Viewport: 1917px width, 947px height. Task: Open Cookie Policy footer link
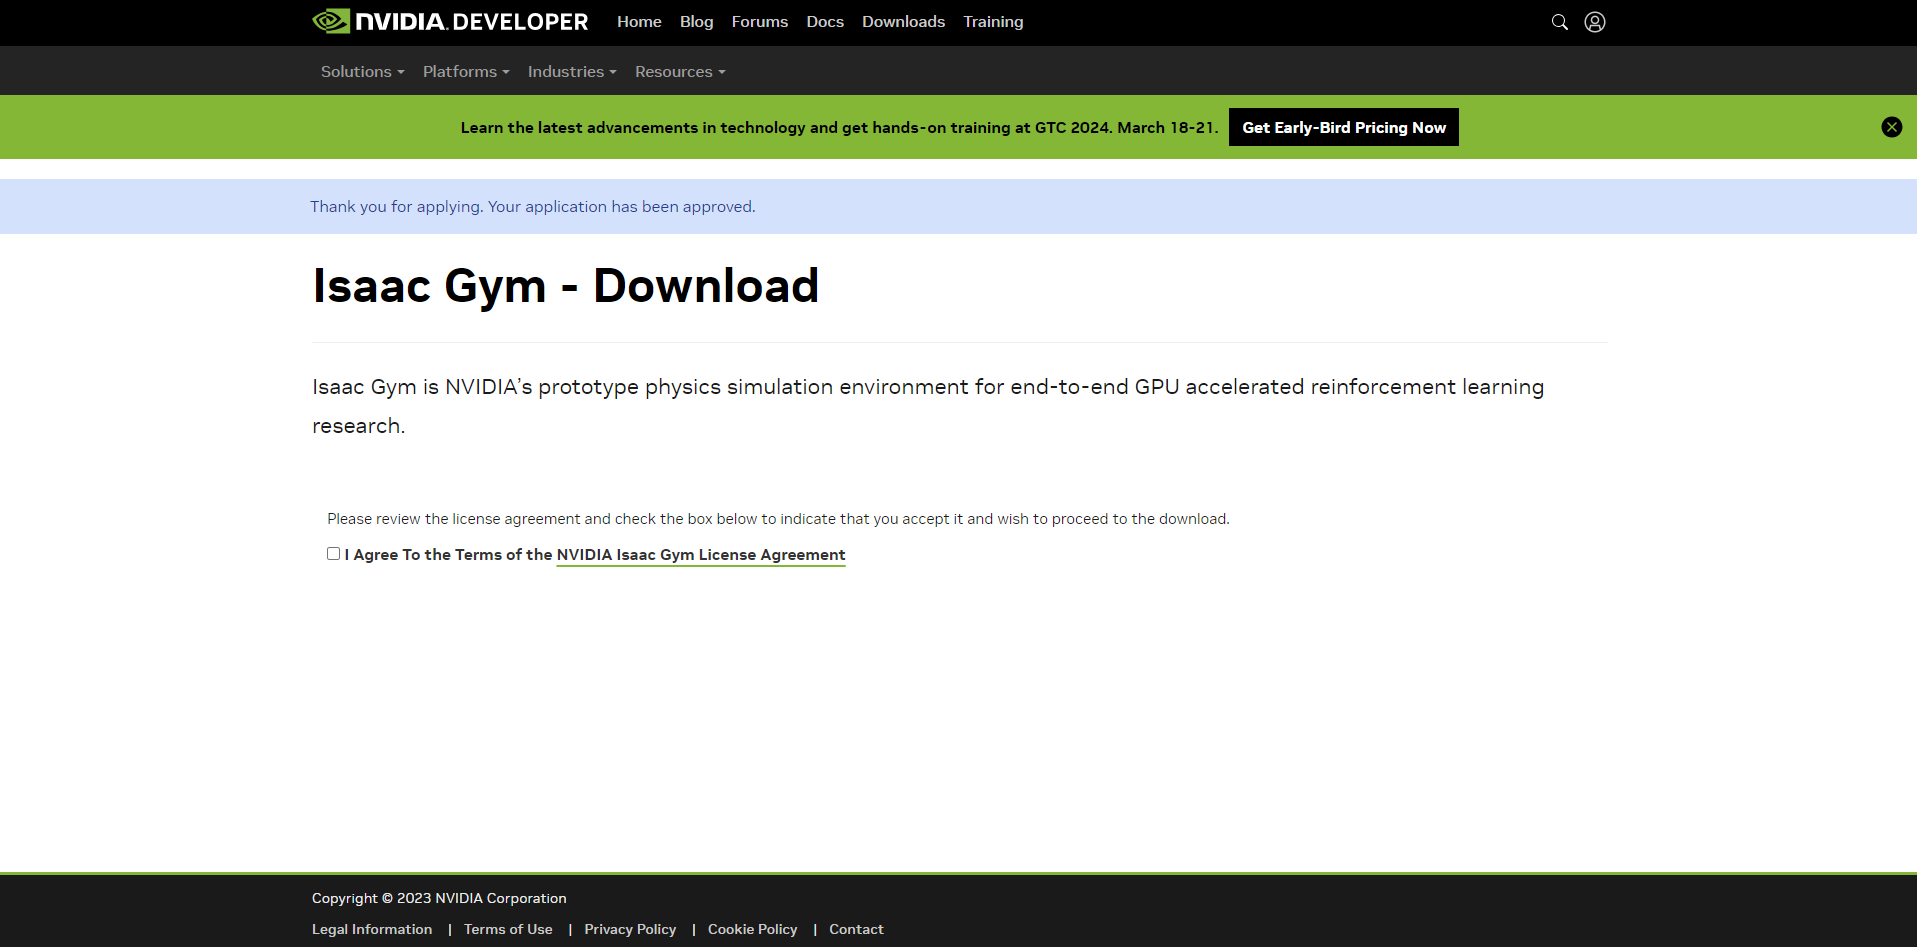pos(752,929)
